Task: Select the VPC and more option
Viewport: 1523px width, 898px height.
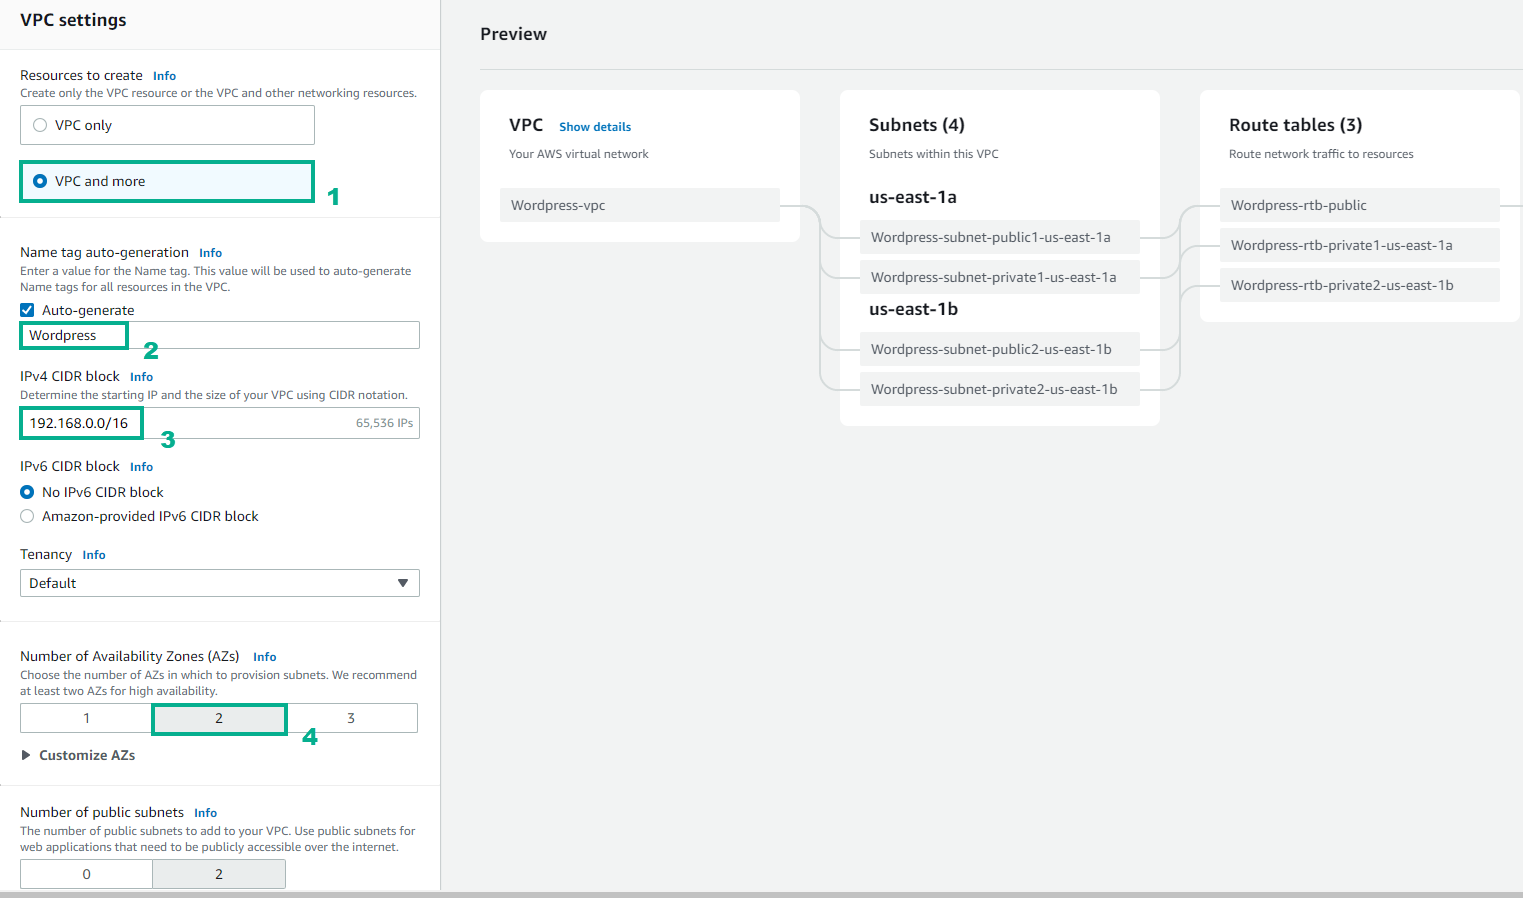Action: [167, 181]
